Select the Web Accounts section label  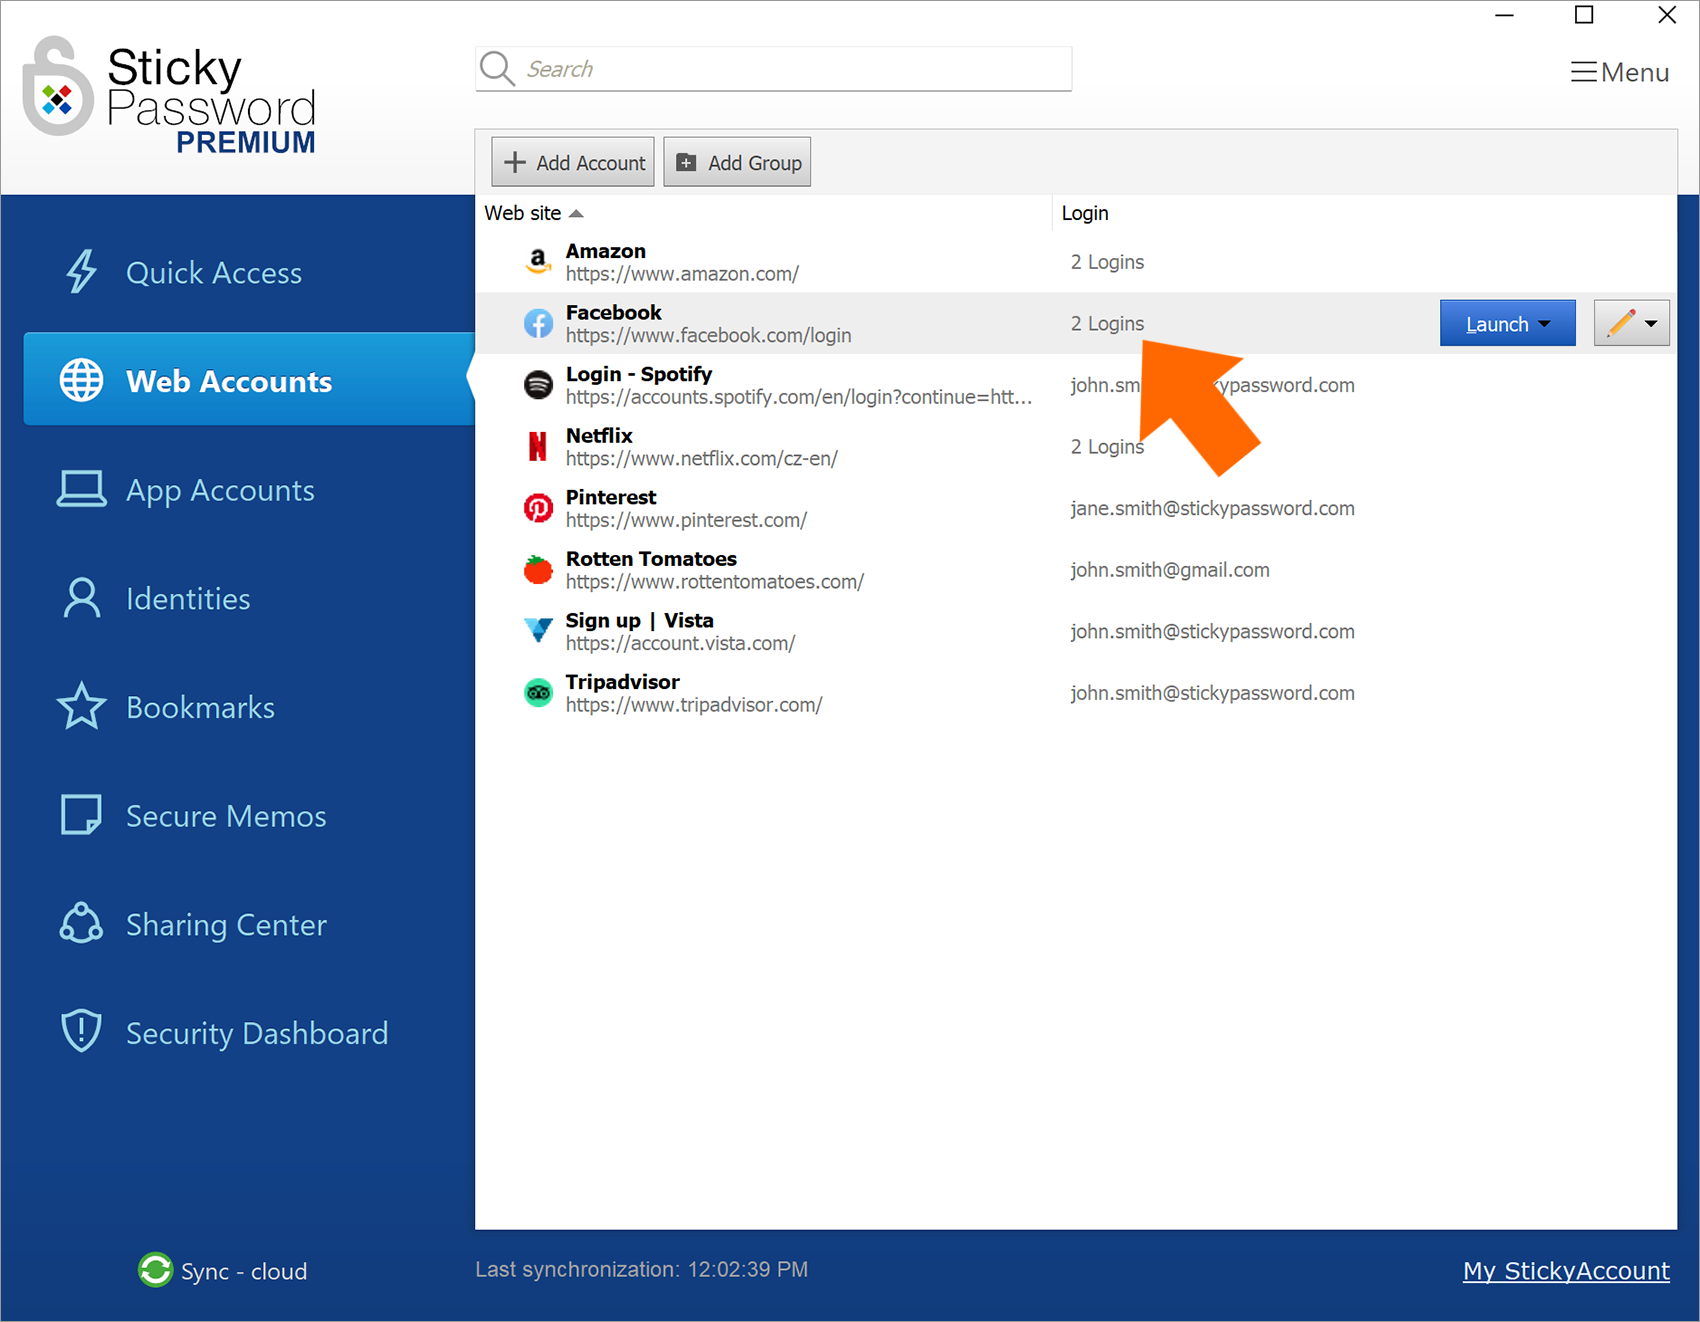pyautogui.click(x=229, y=381)
